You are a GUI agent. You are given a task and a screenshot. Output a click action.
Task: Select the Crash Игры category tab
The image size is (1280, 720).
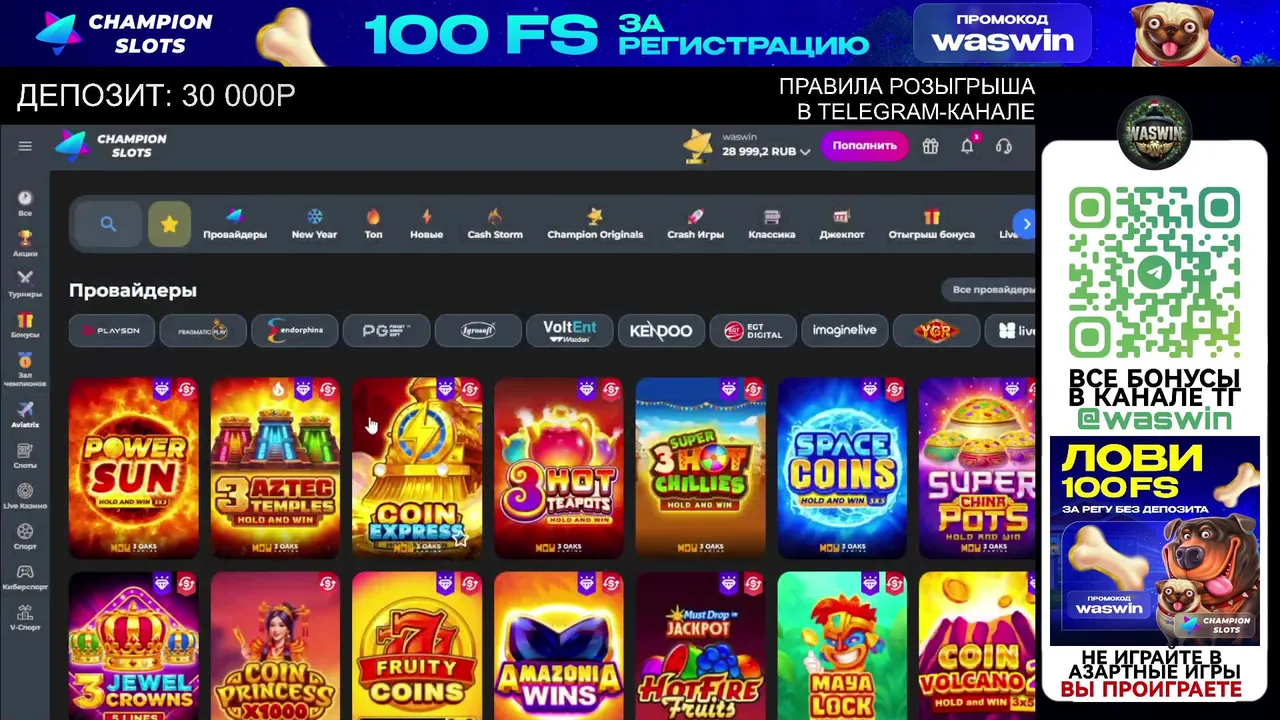[x=695, y=224]
